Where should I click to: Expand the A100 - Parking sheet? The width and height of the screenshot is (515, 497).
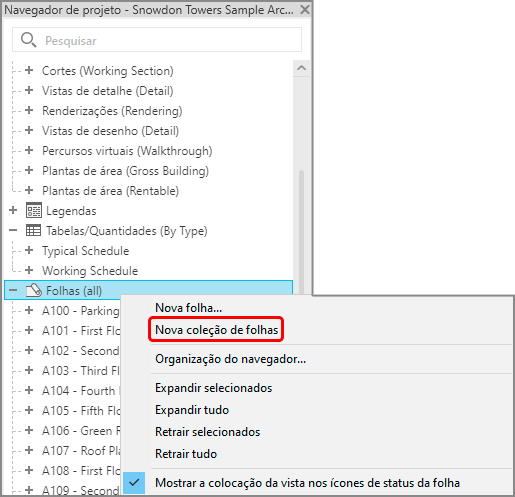(x=29, y=310)
